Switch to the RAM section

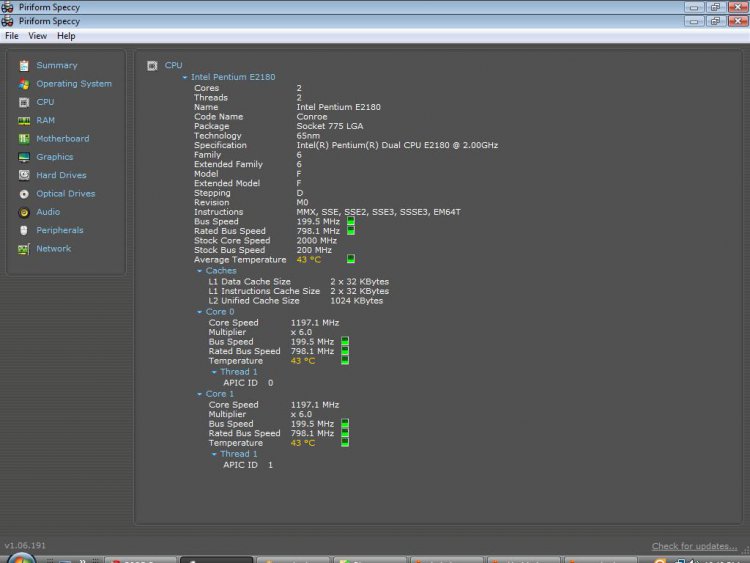click(45, 121)
